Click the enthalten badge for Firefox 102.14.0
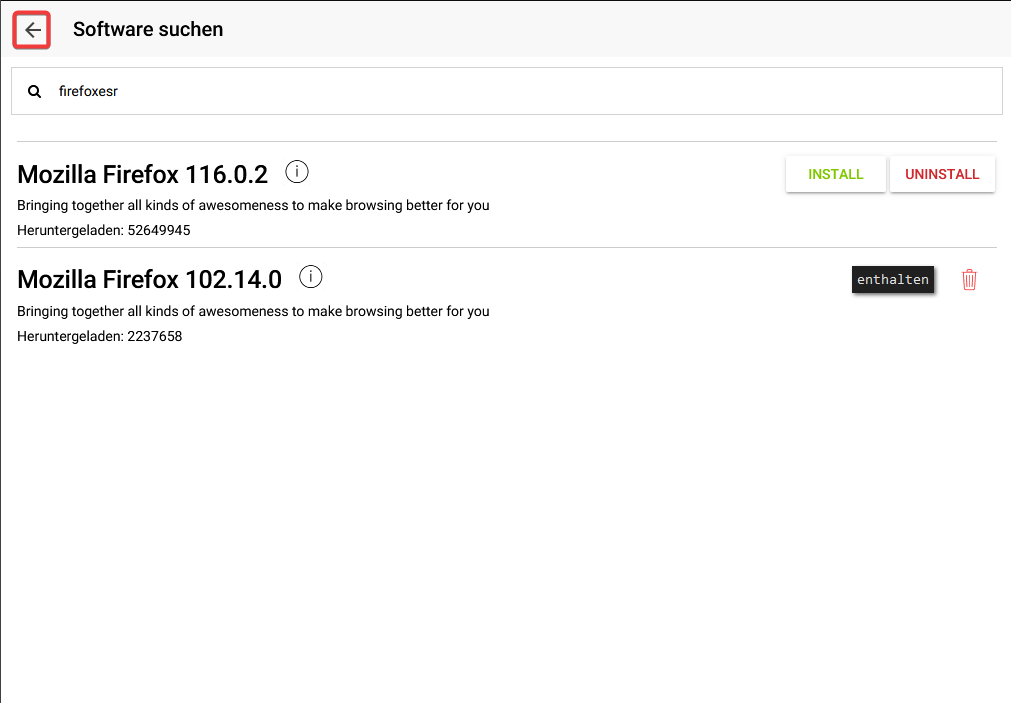The width and height of the screenshot is (1011, 703). (892, 279)
